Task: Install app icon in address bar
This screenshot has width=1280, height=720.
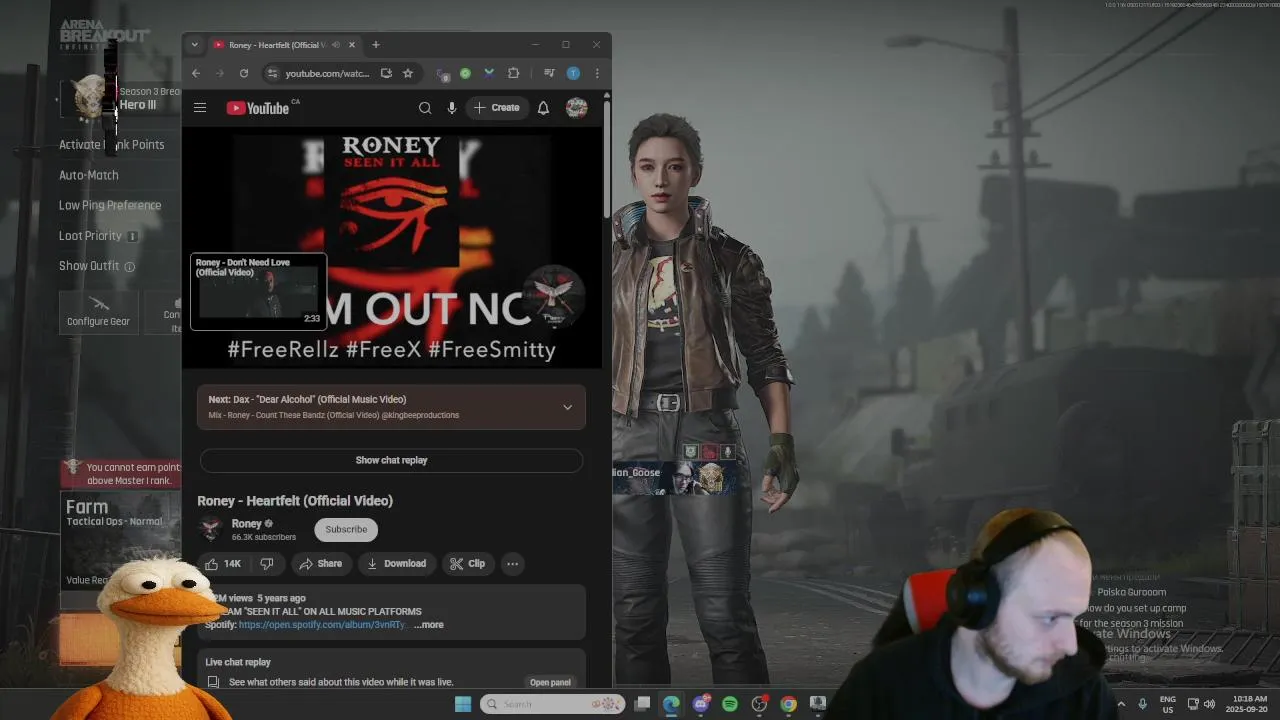Action: coord(386,73)
